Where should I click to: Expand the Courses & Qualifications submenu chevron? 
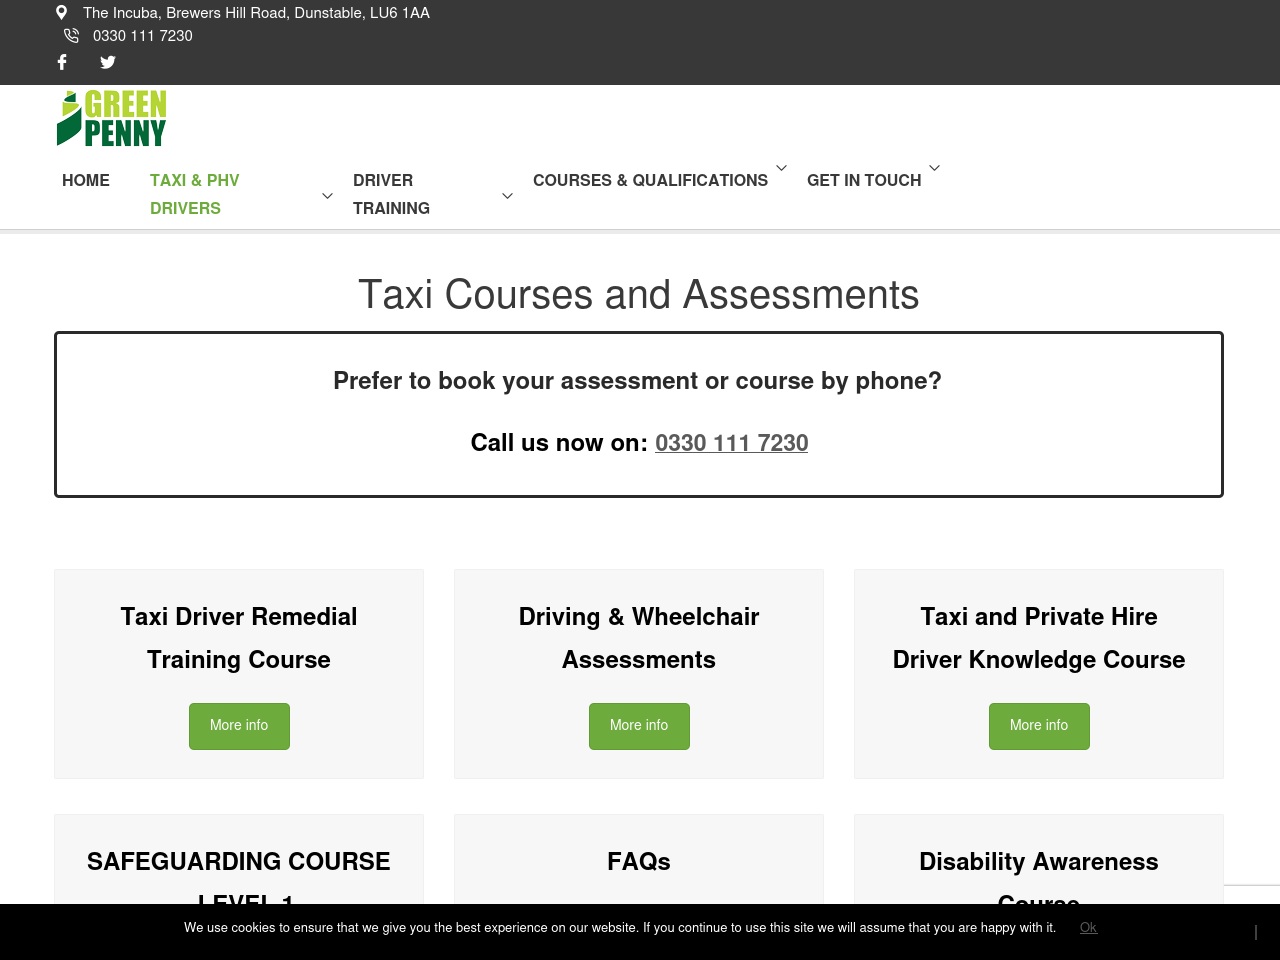pyautogui.click(x=782, y=167)
